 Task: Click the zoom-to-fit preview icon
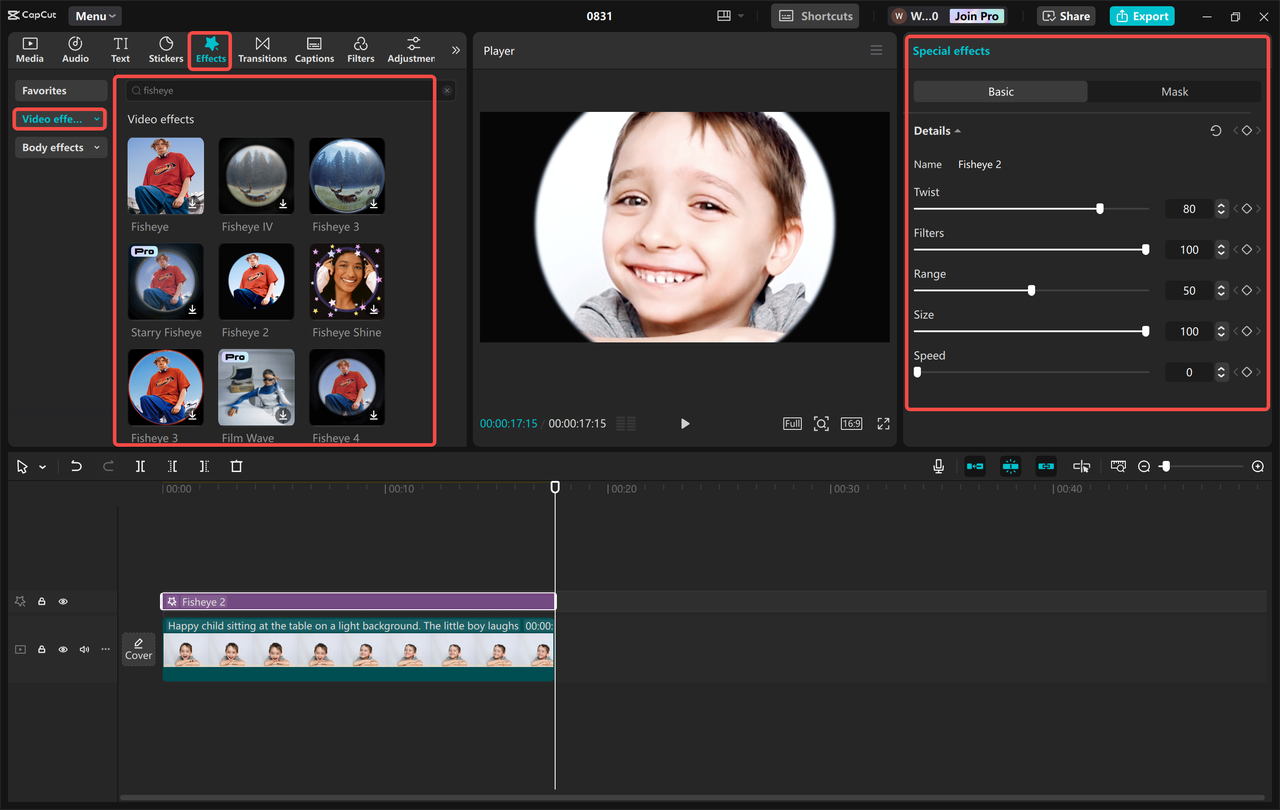coord(821,424)
